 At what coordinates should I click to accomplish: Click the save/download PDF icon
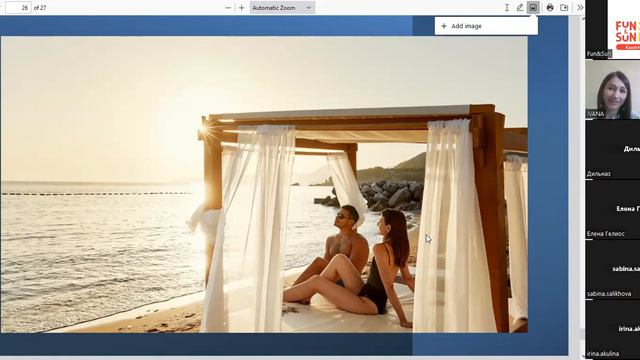(x=564, y=8)
